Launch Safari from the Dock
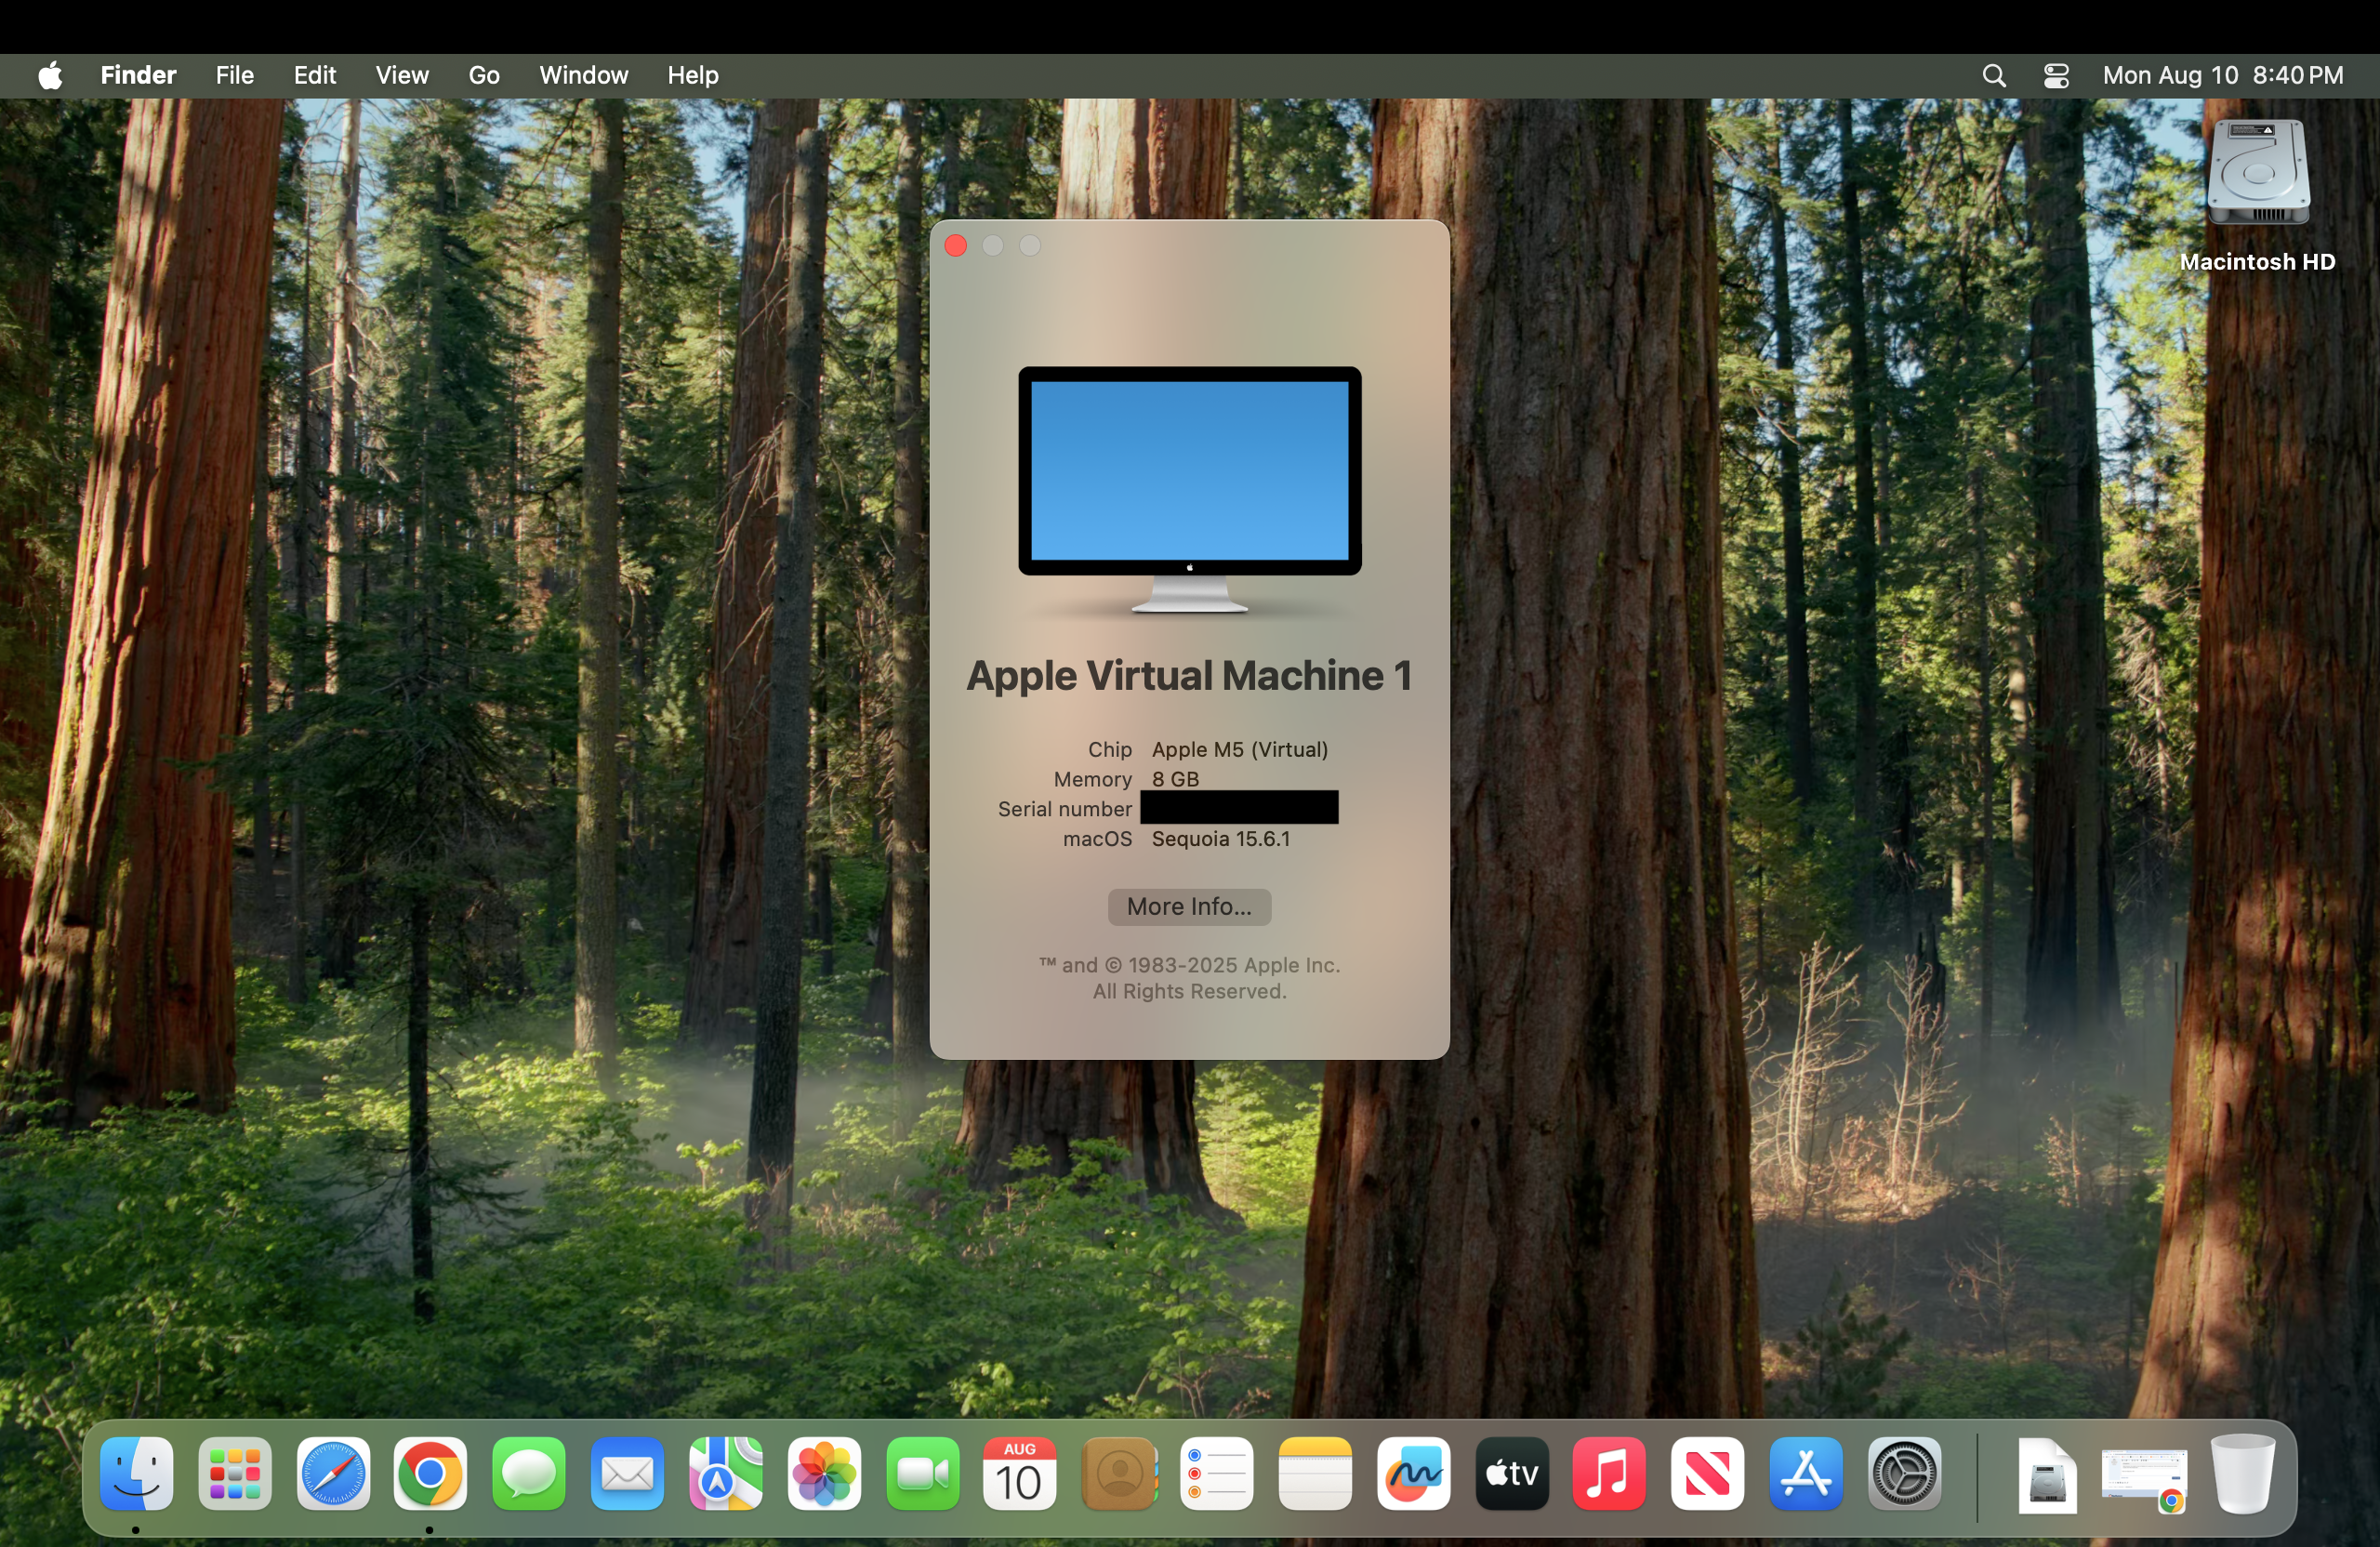The width and height of the screenshot is (2380, 1547). point(333,1473)
